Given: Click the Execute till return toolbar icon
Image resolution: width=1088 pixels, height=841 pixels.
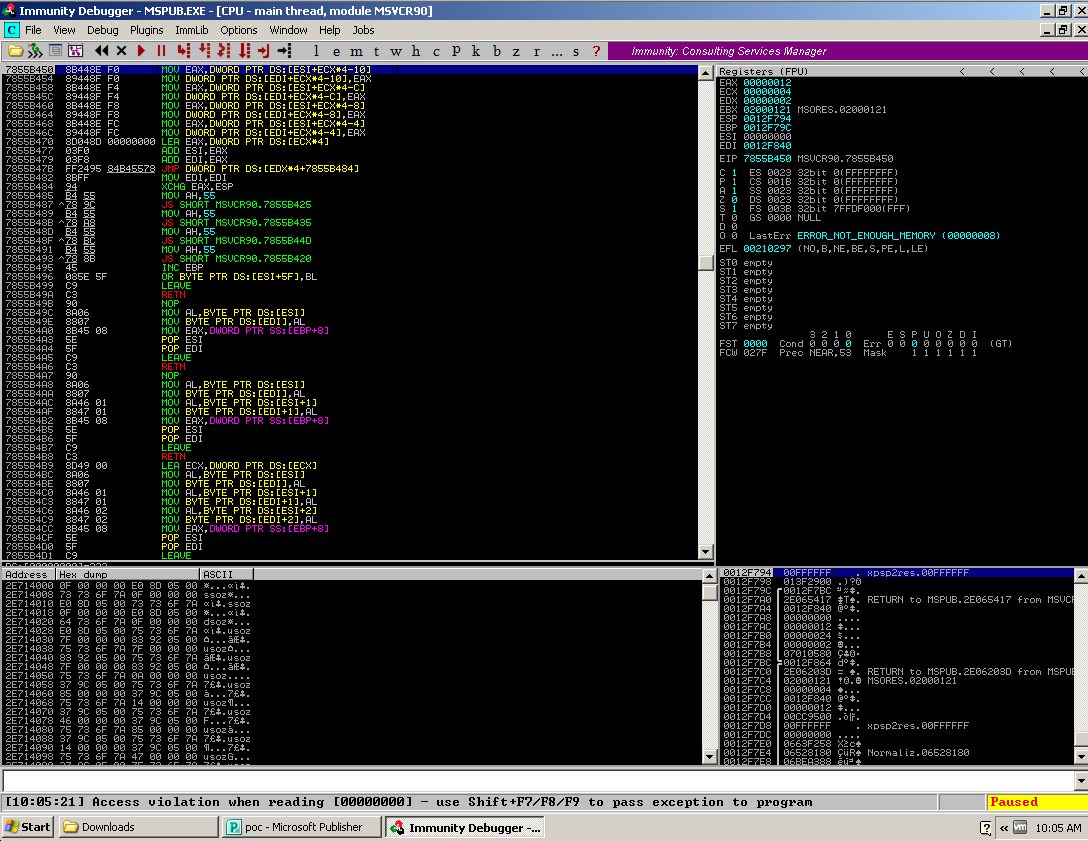Looking at the screenshot, I should (264, 51).
